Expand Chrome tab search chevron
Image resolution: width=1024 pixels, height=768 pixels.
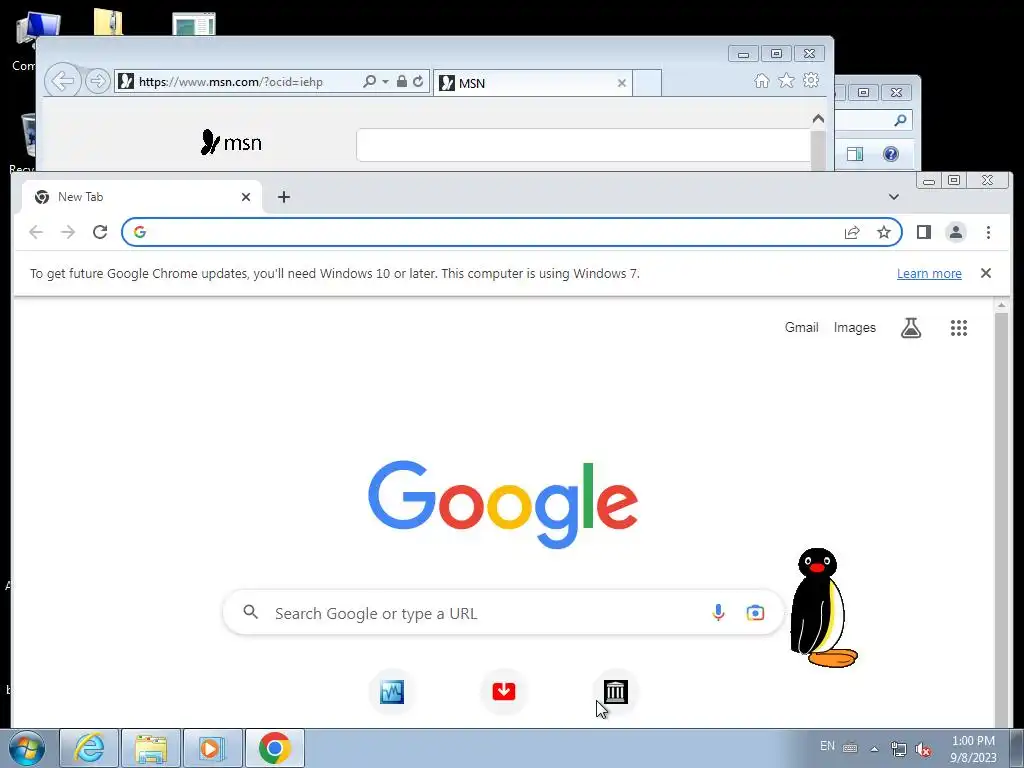coord(893,197)
